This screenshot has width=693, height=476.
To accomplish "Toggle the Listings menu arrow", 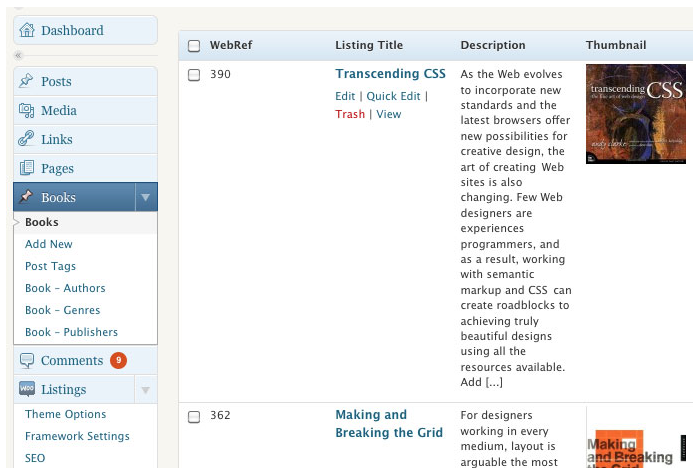I will (x=145, y=389).
